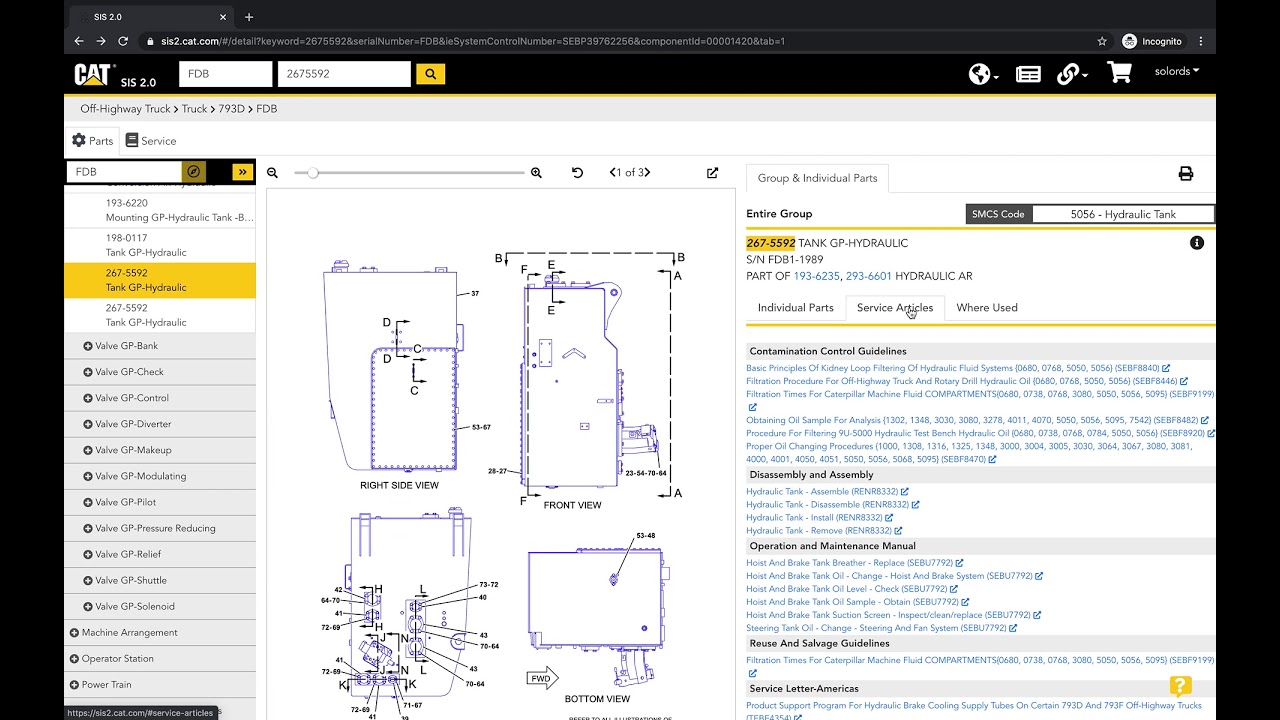Viewport: 1280px width, 720px height.
Task: Zoom in the diagram
Action: click(x=536, y=173)
